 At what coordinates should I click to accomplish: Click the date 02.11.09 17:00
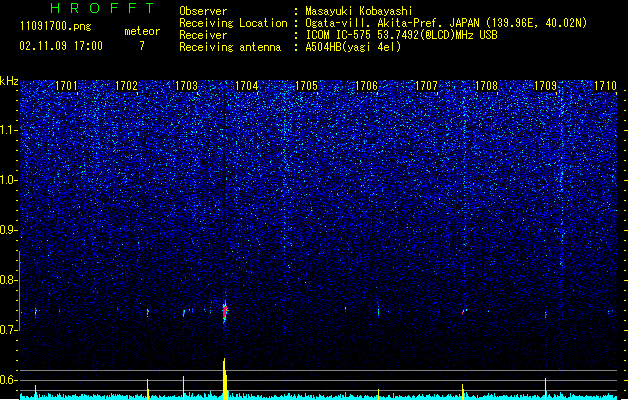(x=61, y=46)
